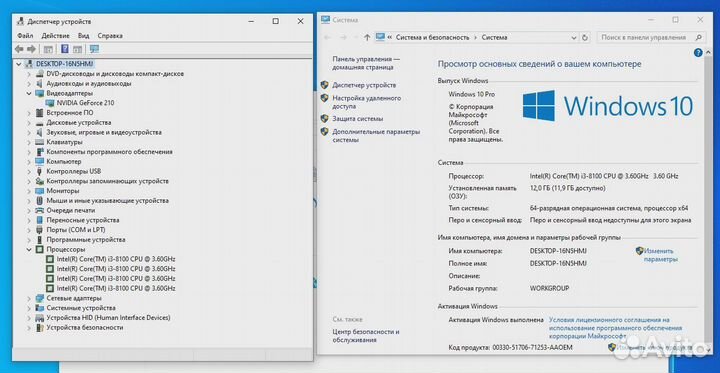Select the Порты (COM и LPT) icon
Image resolution: width=720 pixels, height=373 pixels.
click(x=39, y=230)
